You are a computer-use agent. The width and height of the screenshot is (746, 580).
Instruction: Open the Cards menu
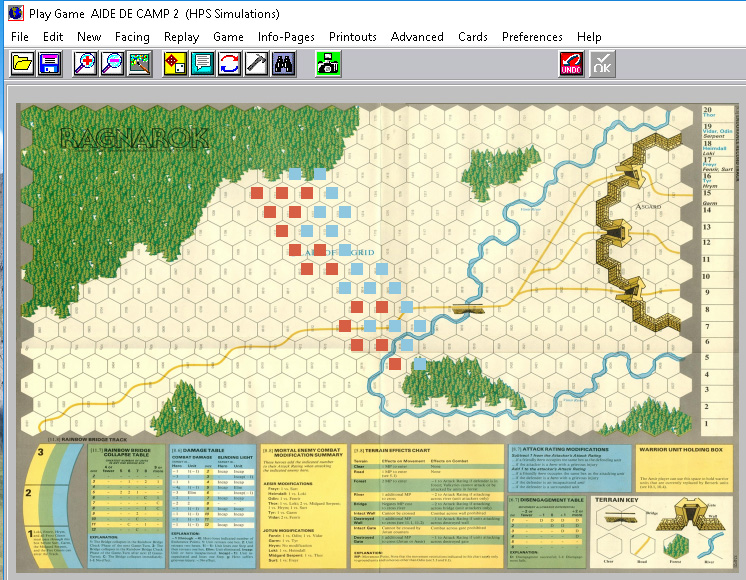click(x=473, y=37)
